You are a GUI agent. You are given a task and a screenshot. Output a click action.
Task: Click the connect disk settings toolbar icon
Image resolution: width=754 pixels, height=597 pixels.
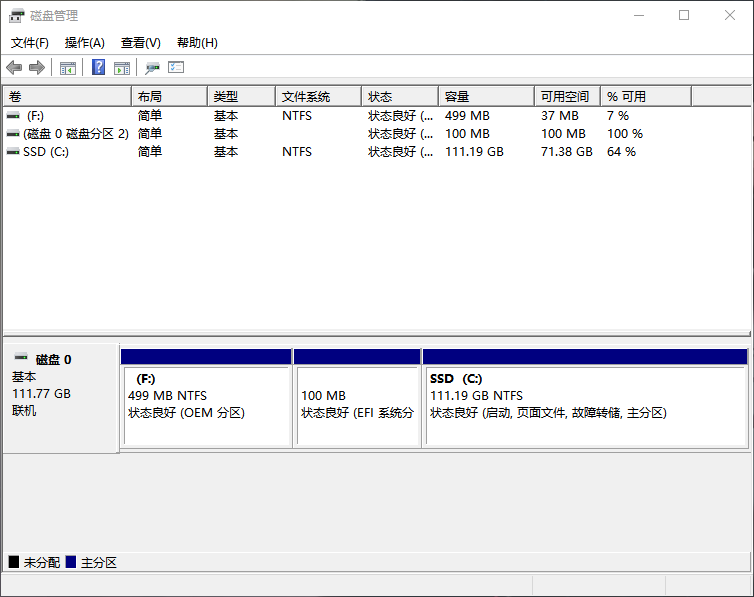[x=152, y=68]
